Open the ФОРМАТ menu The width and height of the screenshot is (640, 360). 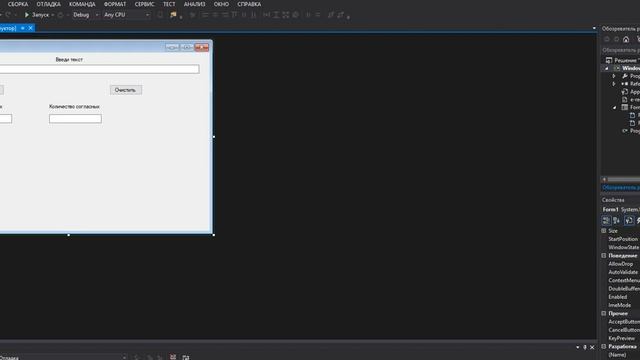(x=115, y=4)
